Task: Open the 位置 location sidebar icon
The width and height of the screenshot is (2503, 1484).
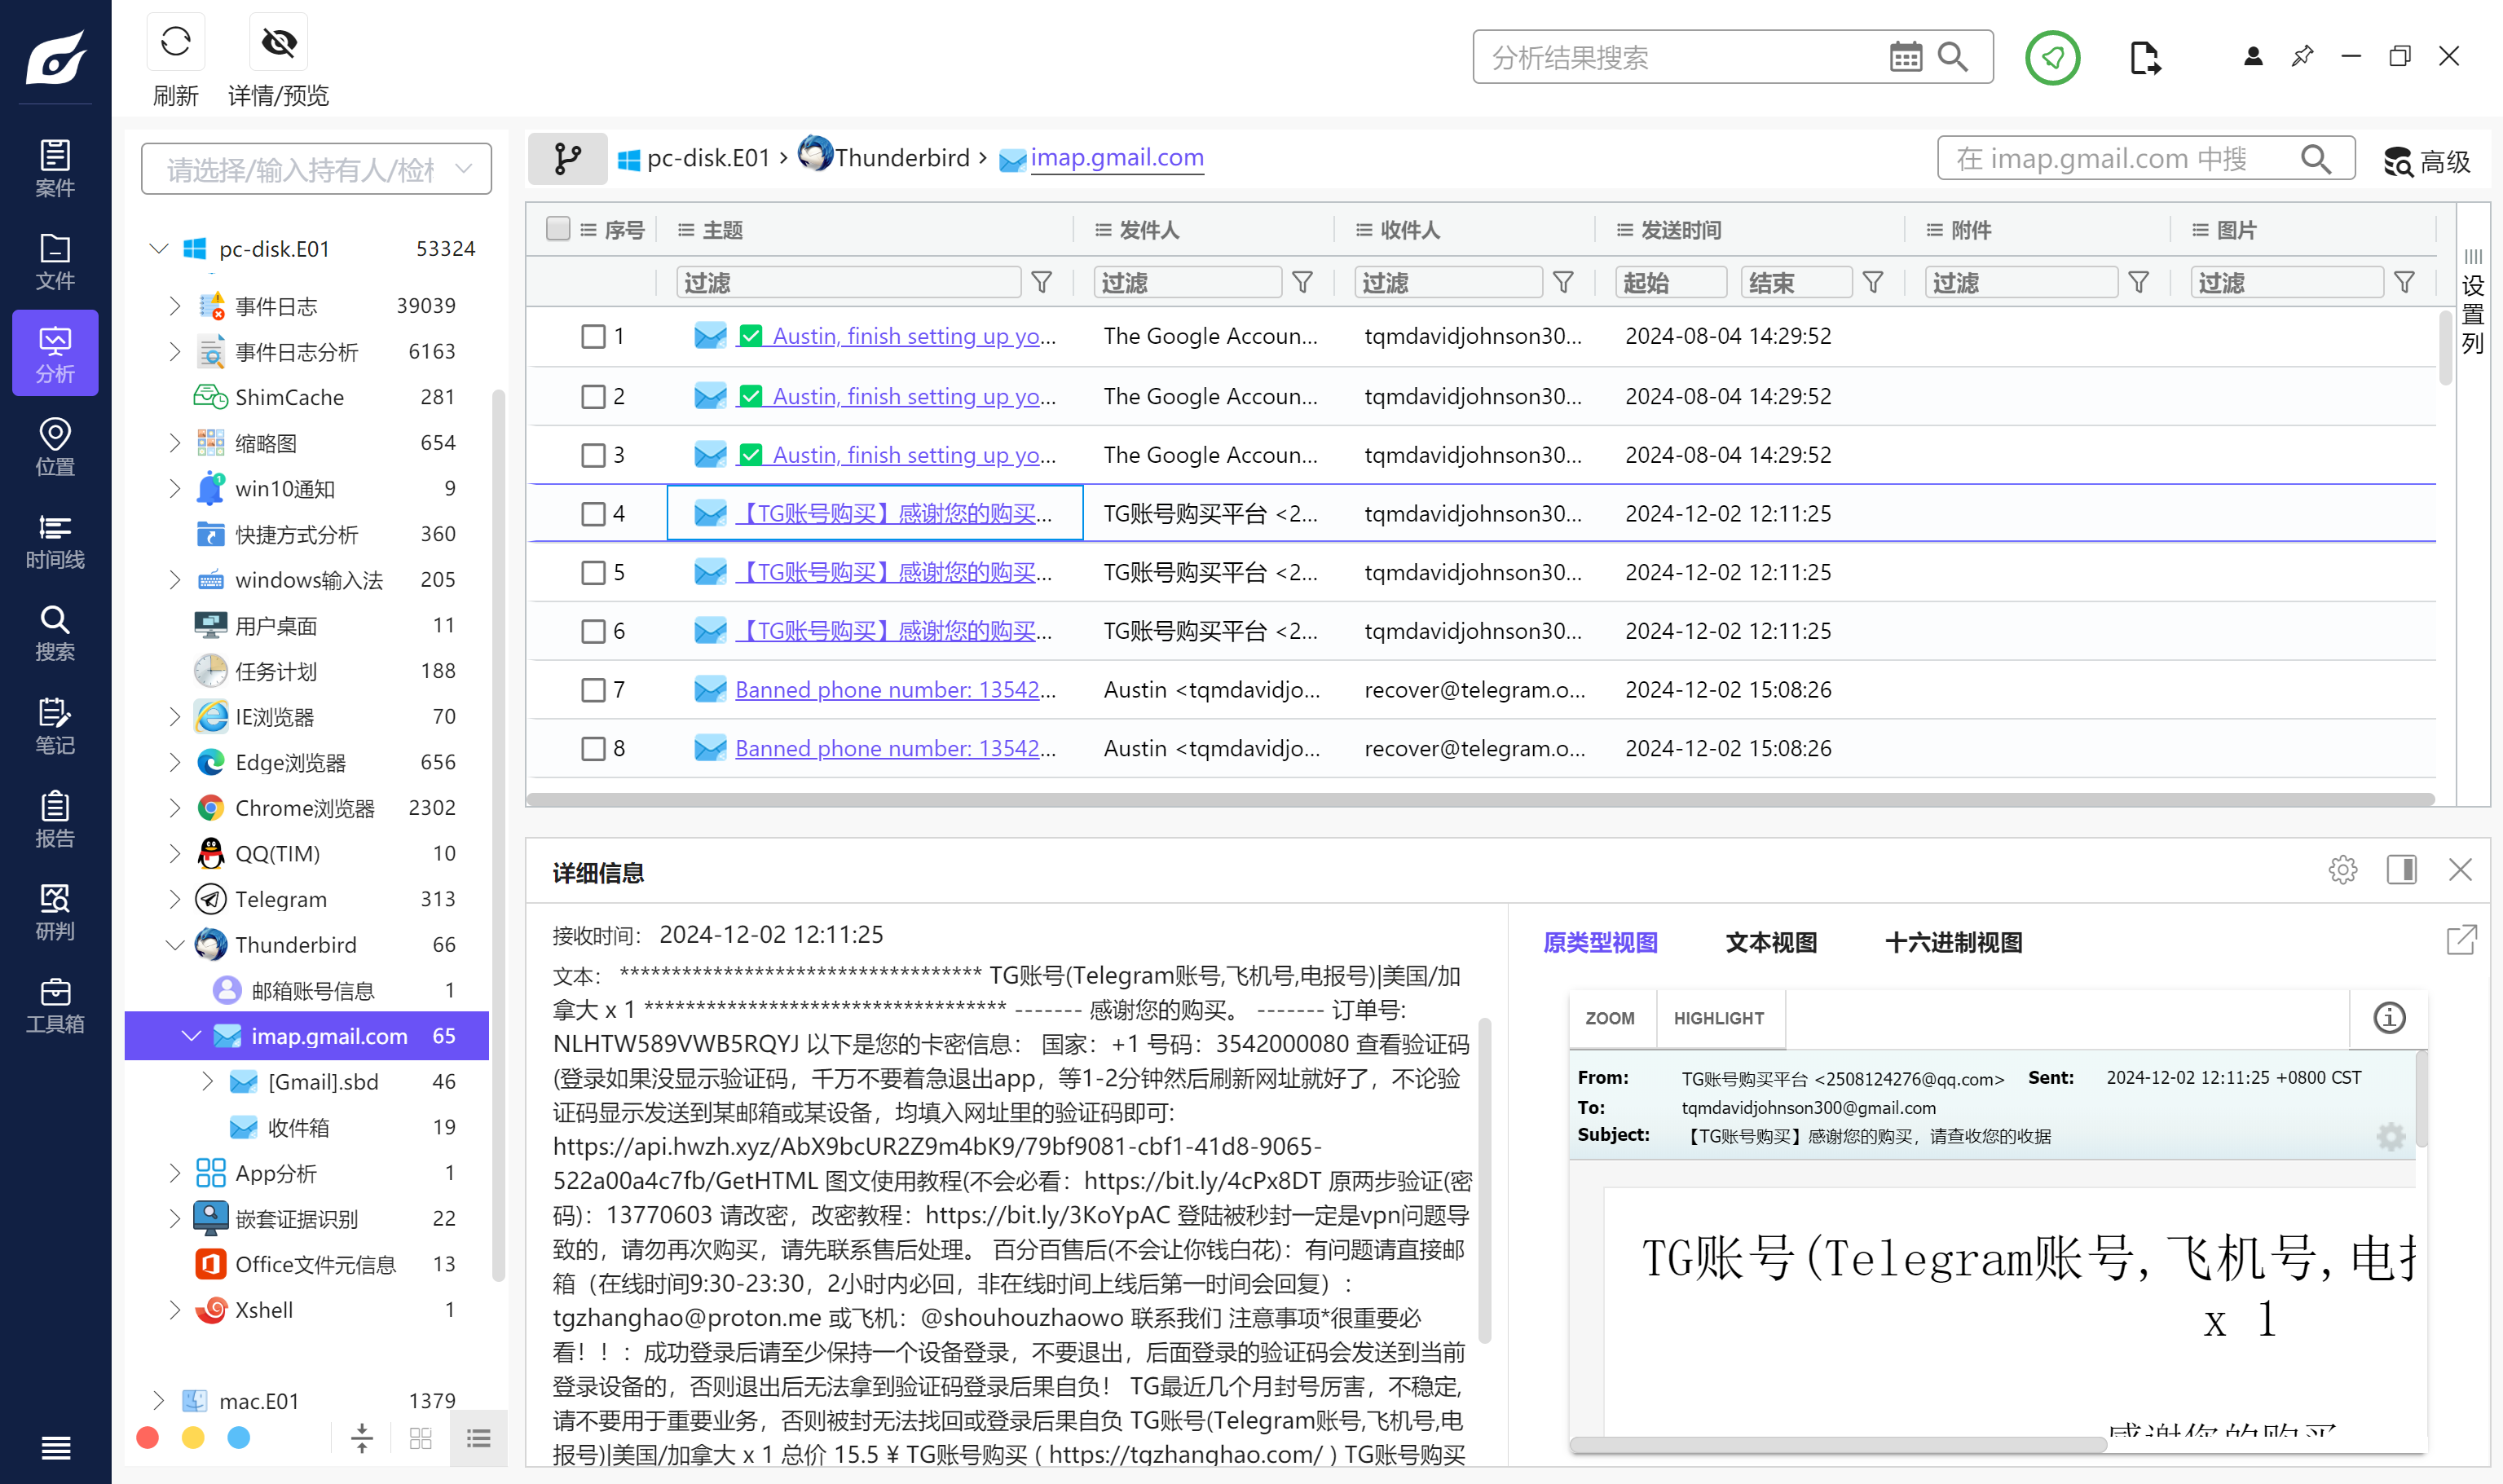Action: (55, 446)
